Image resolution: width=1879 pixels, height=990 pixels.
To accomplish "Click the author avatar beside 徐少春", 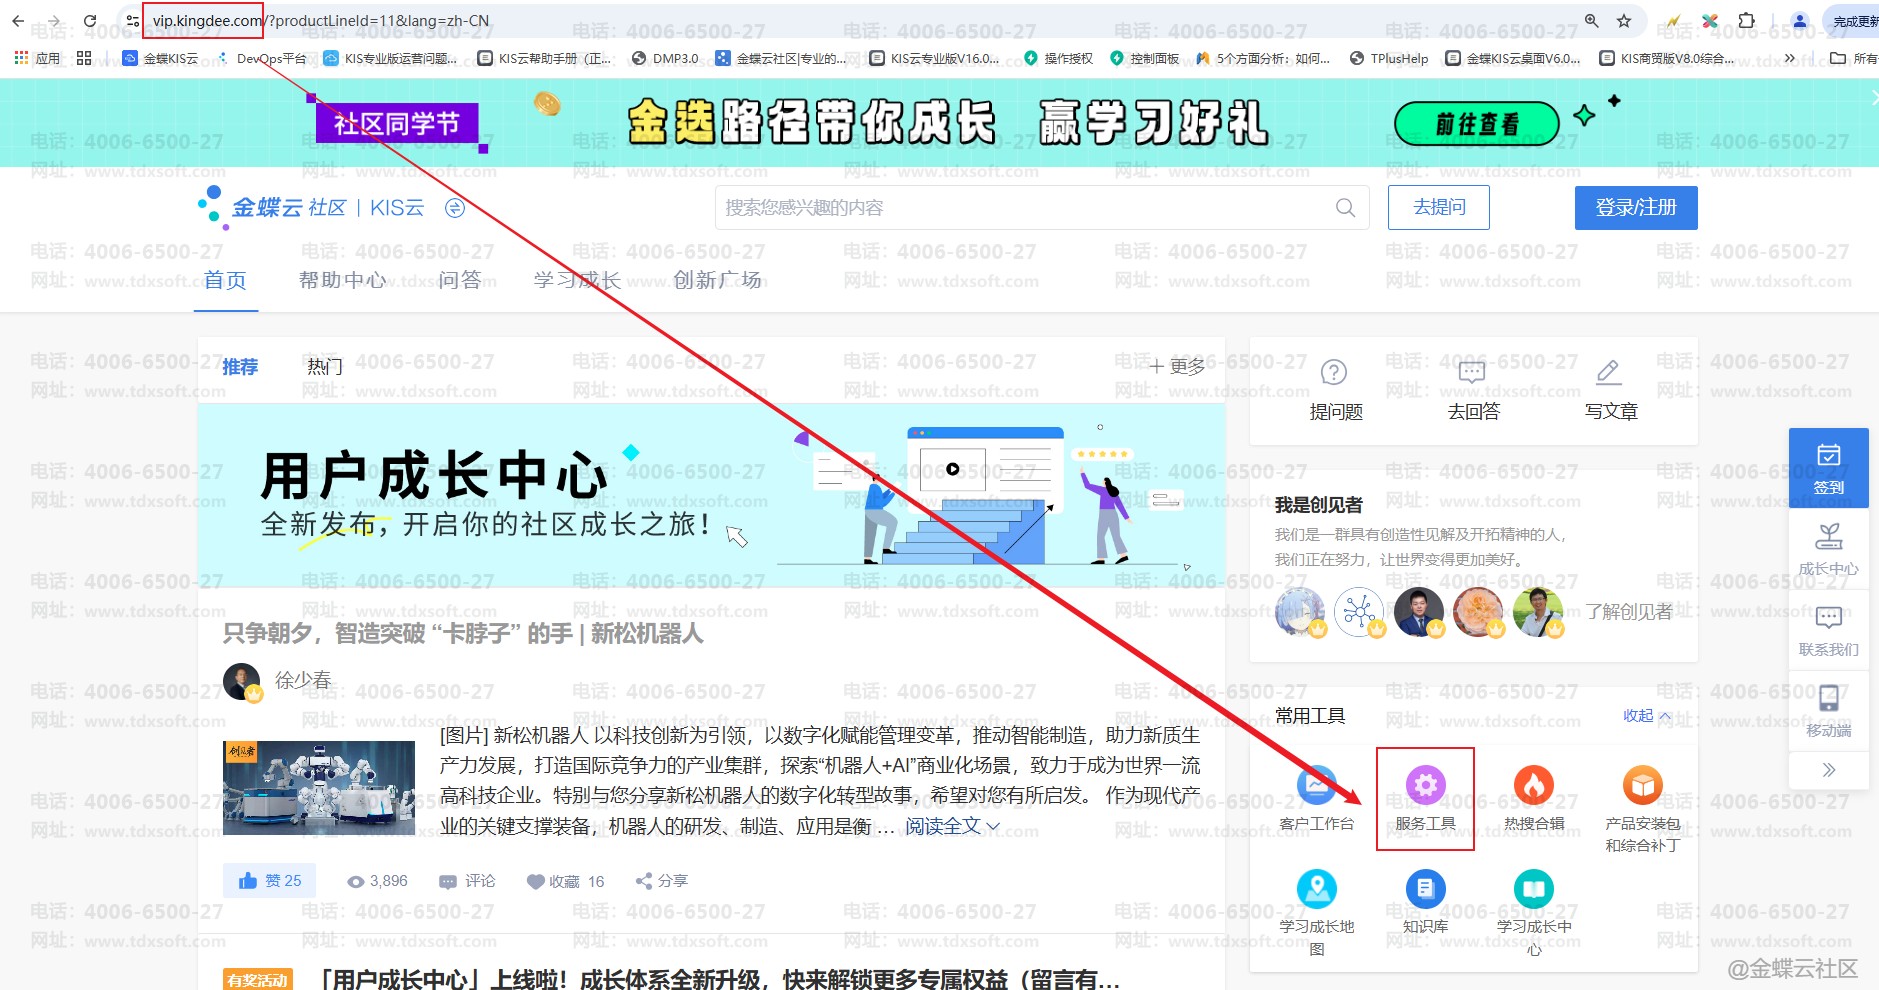I will [242, 682].
